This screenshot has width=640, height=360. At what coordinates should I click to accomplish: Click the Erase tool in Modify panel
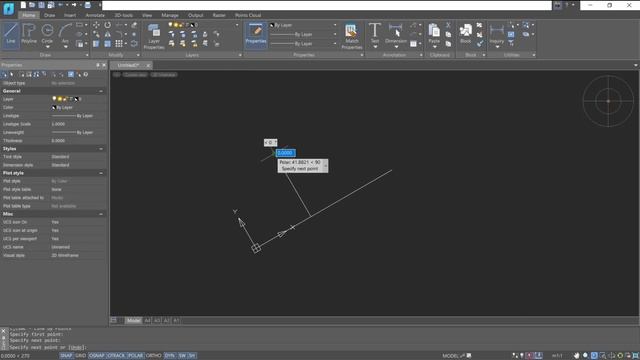134,25
